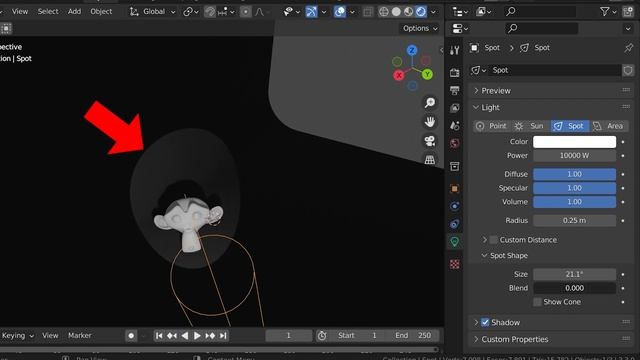The width and height of the screenshot is (640, 360).
Task: Open the Add menu
Action: (74, 11)
